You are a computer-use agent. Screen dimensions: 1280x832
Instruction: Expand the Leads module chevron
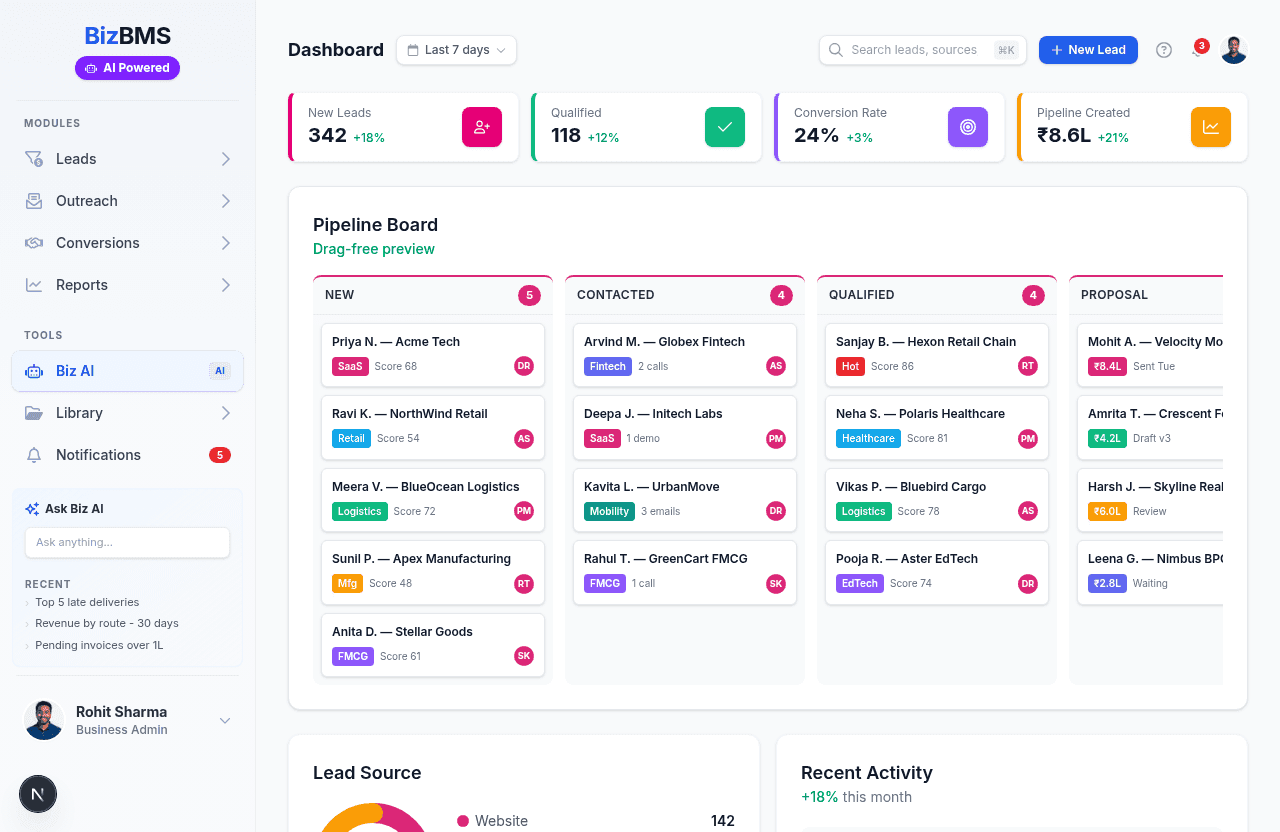click(226, 159)
